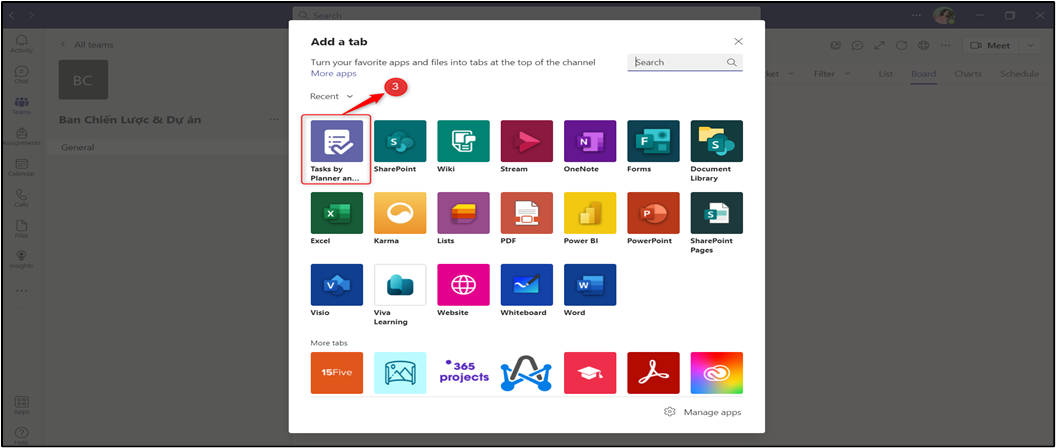The height and width of the screenshot is (448, 1056).
Task: Select the picture frame app tile
Action: pyautogui.click(x=400, y=373)
